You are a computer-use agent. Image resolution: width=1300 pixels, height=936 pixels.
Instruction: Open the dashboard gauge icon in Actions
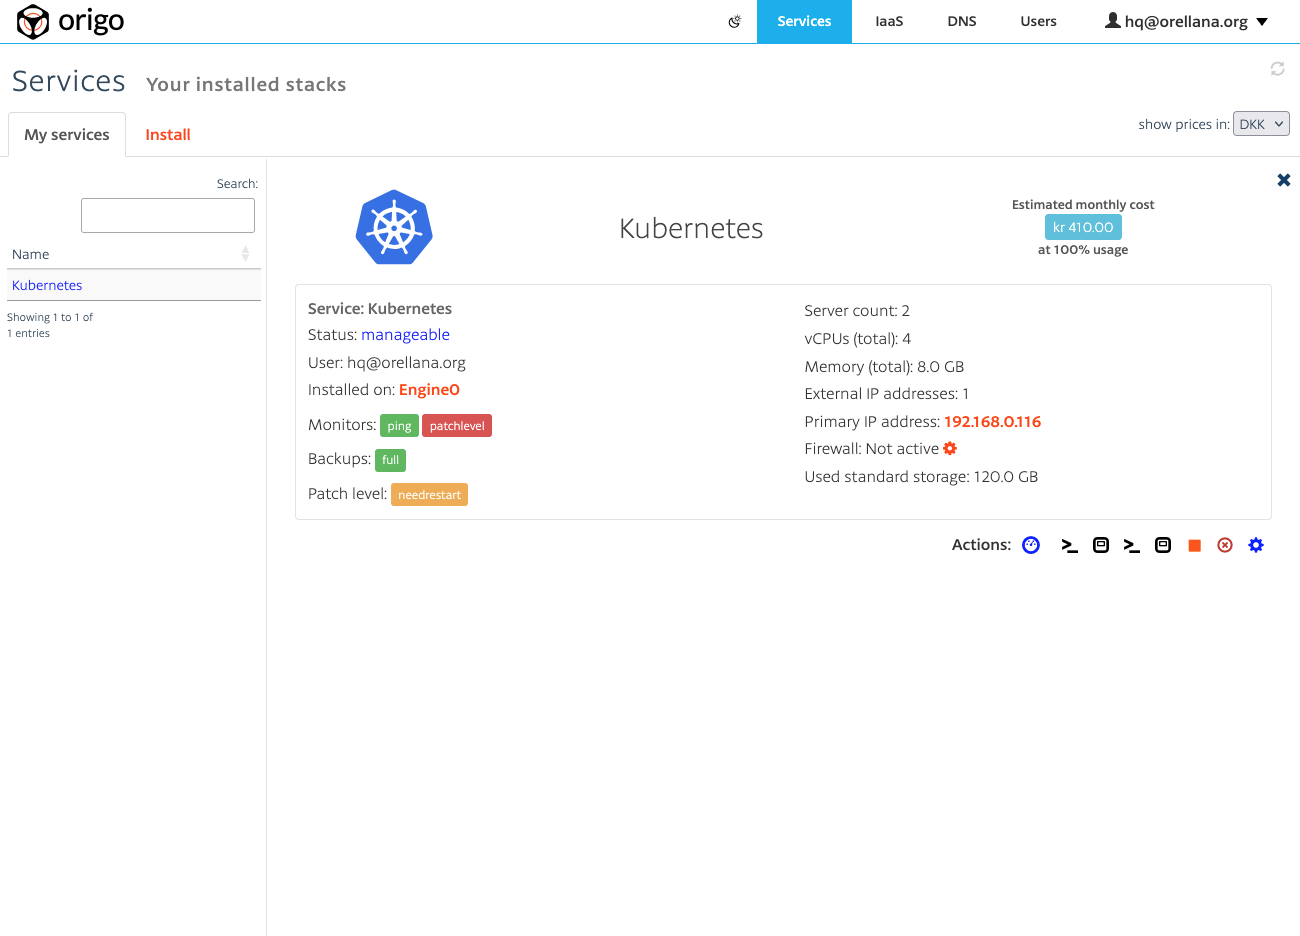tap(1031, 545)
